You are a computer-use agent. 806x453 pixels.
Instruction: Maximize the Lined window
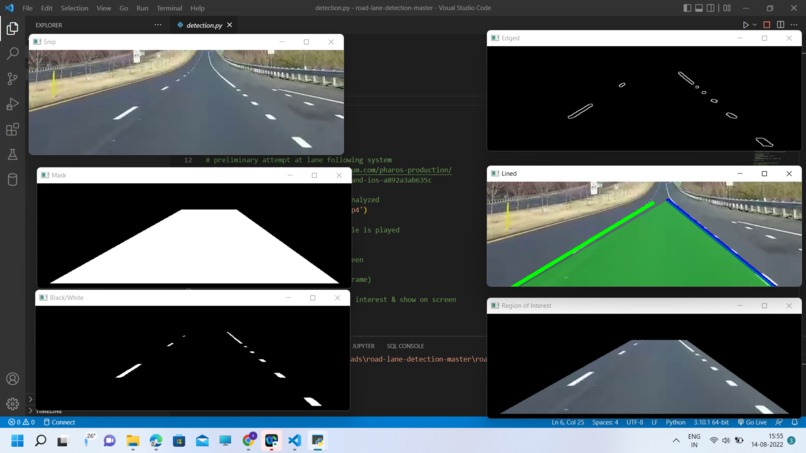click(x=764, y=174)
